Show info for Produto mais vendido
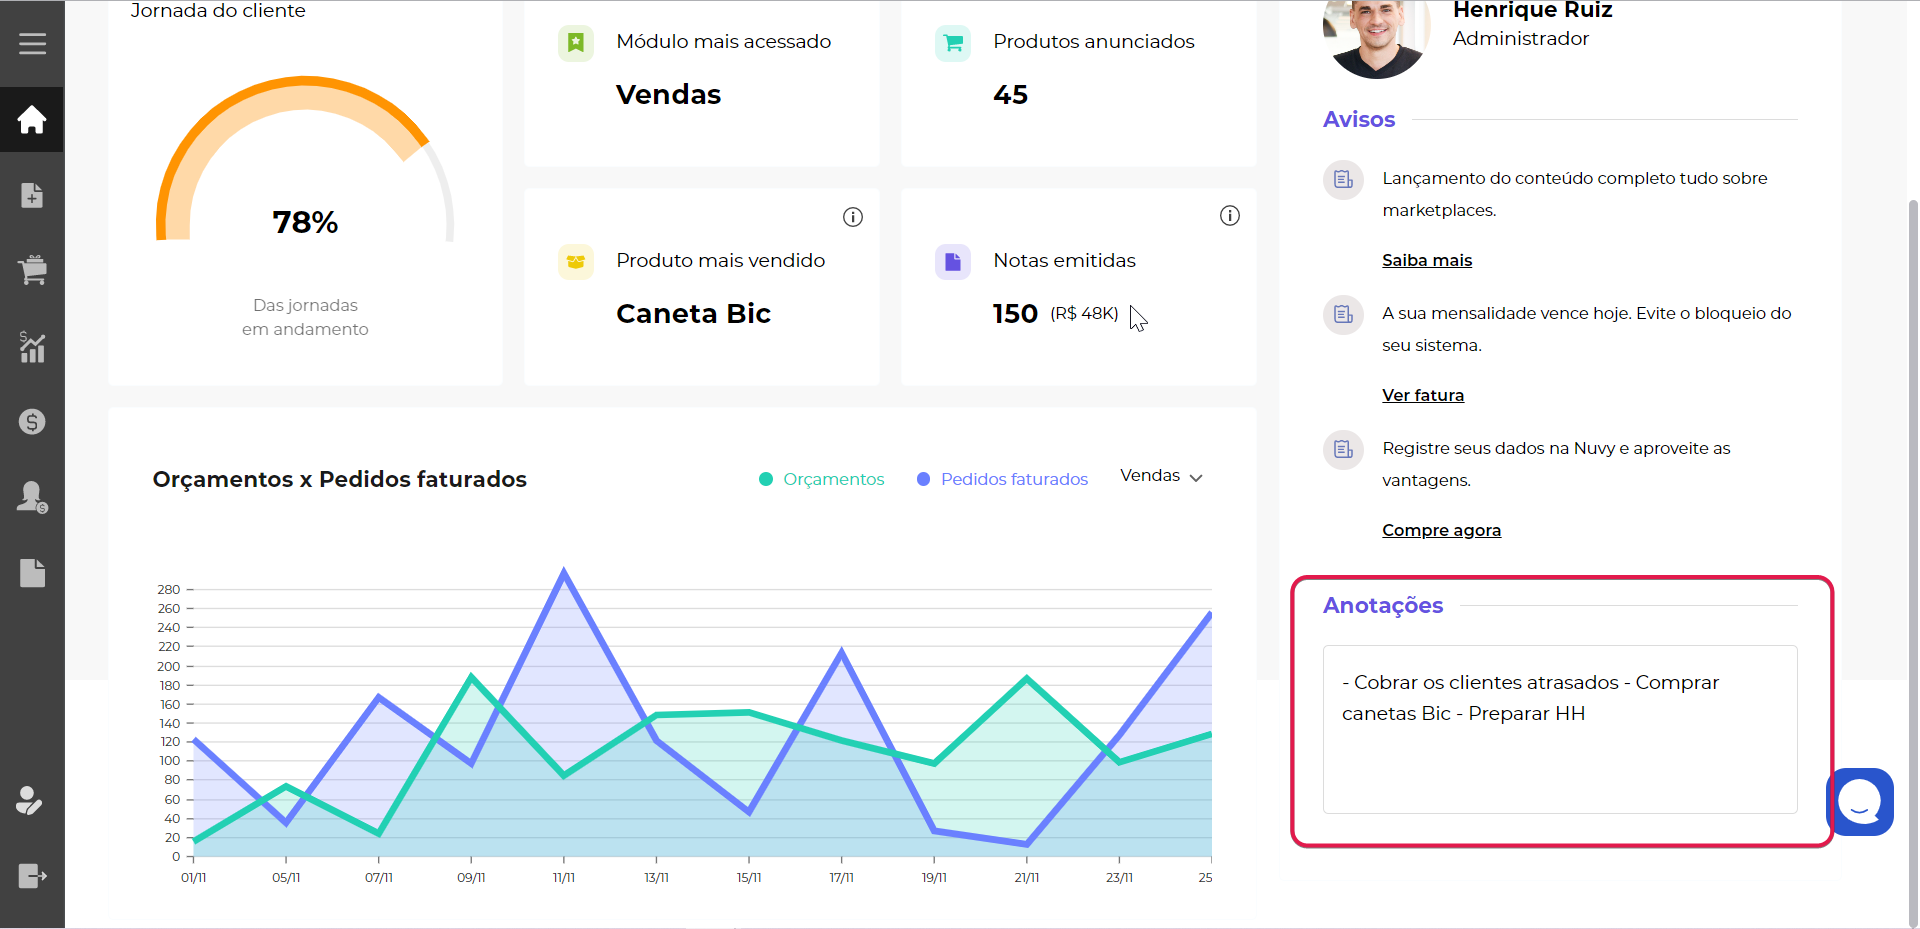This screenshot has width=1920, height=929. coord(853,217)
